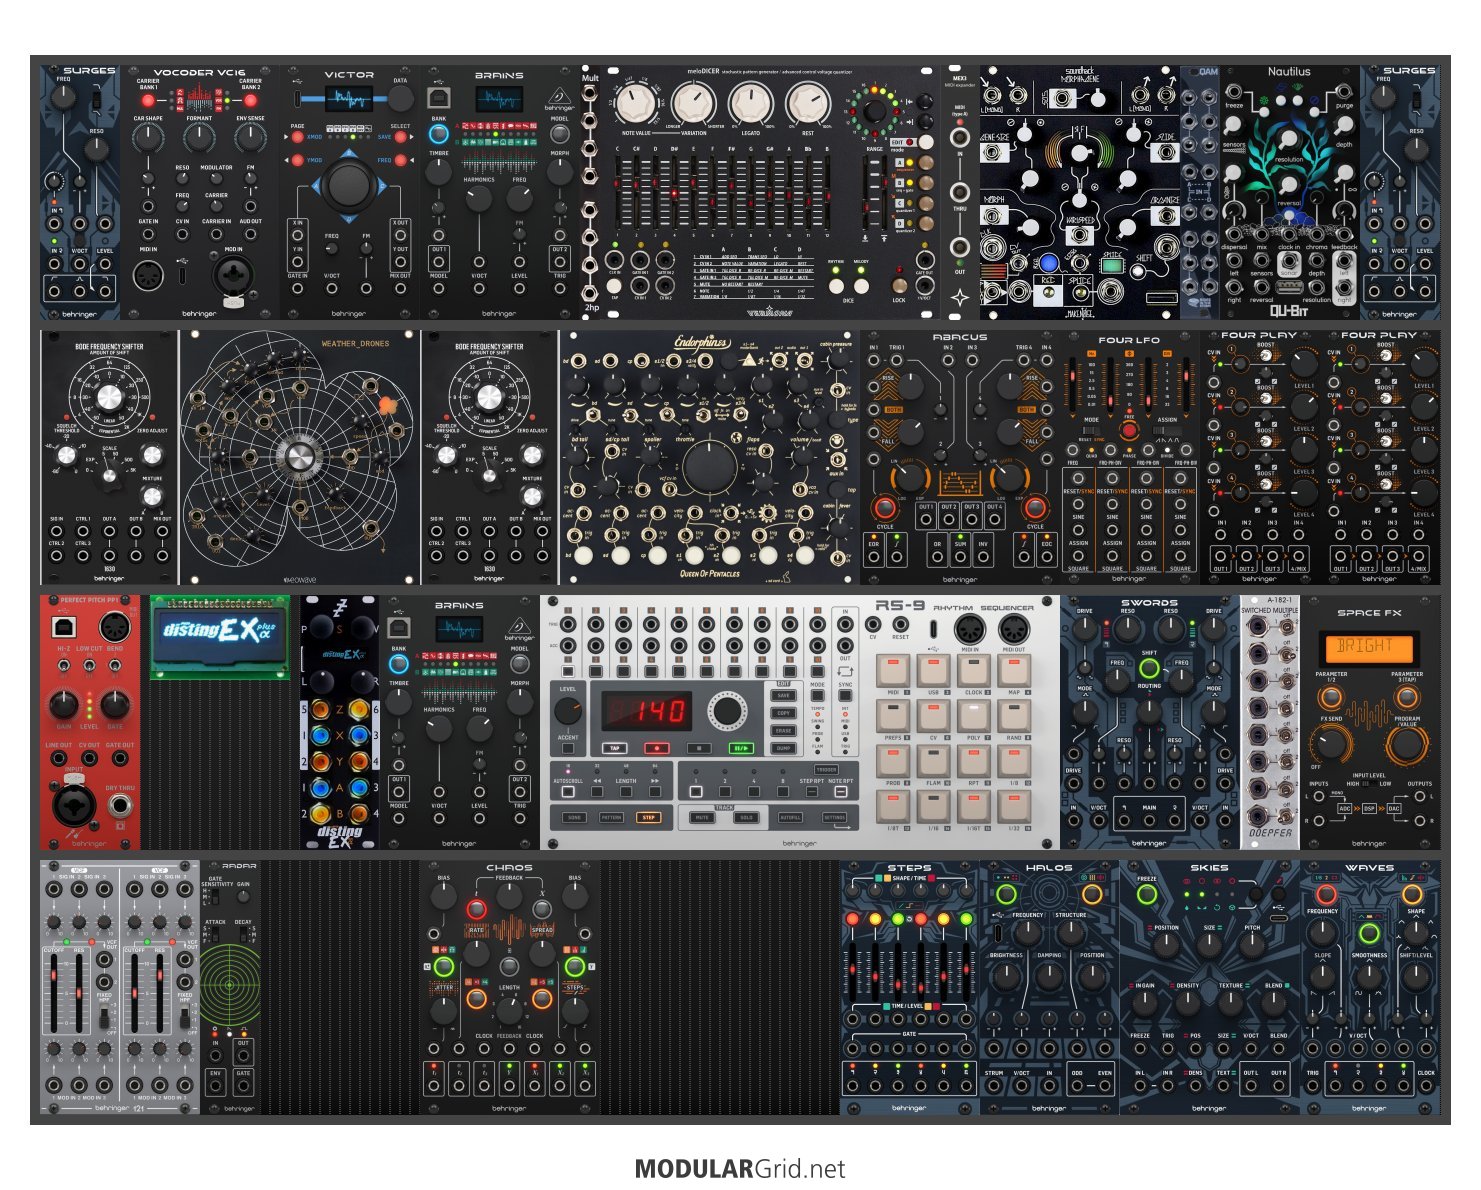Enable AUTOFILL on RS-9
The image size is (1481, 1190).
click(x=791, y=817)
